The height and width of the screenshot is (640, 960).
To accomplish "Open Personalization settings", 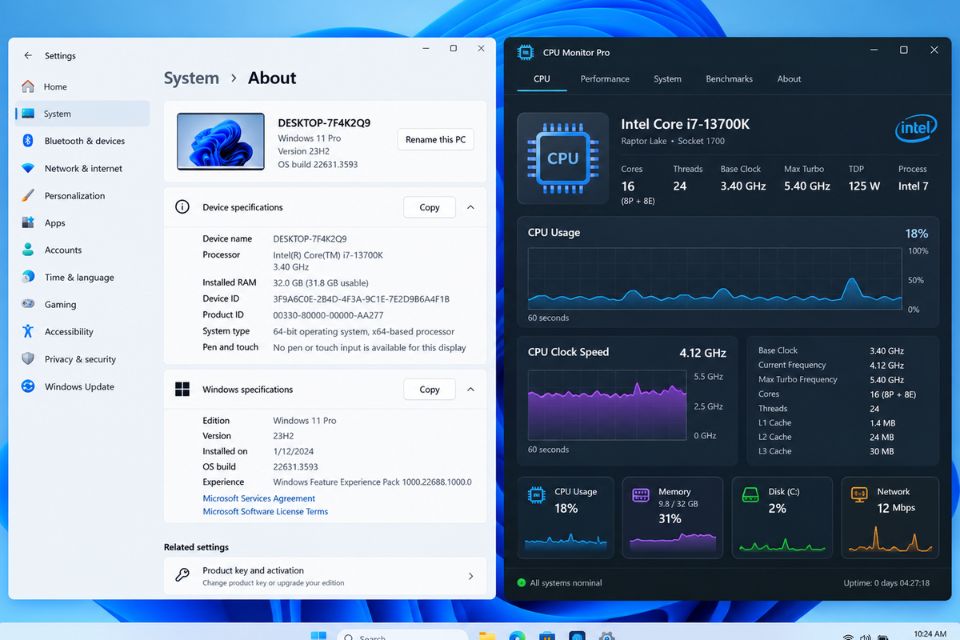I will [82, 196].
